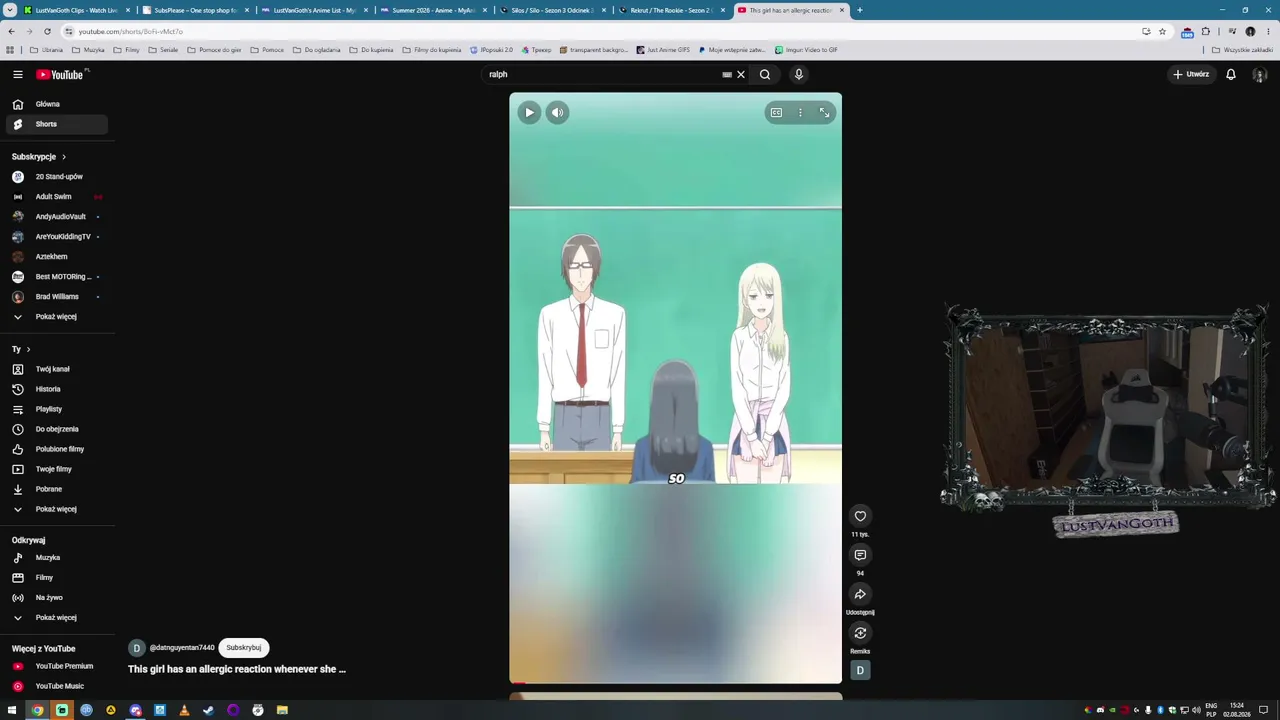This screenshot has height=720, width=1280.
Task: Open Główna in the sidebar
Action: (57, 104)
